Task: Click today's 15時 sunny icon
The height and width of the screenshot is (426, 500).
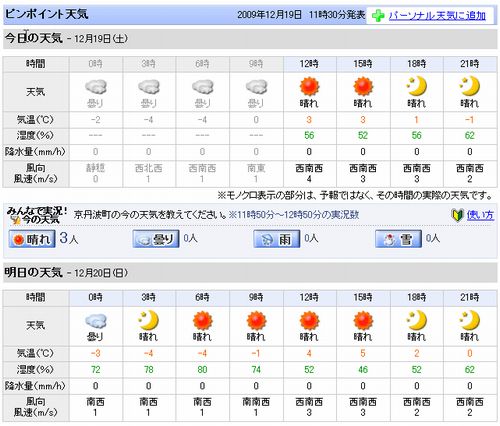Action: tap(363, 86)
